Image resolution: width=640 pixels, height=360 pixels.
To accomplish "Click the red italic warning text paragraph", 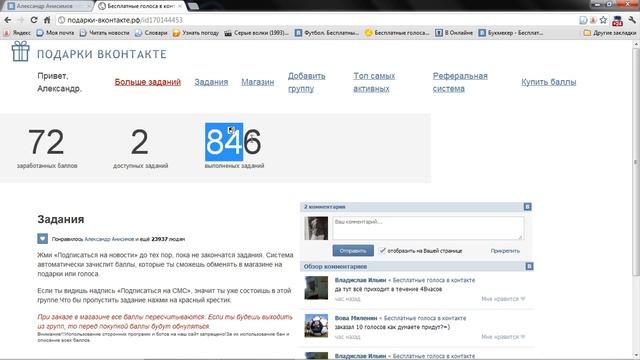I will pyautogui.click(x=165, y=322).
